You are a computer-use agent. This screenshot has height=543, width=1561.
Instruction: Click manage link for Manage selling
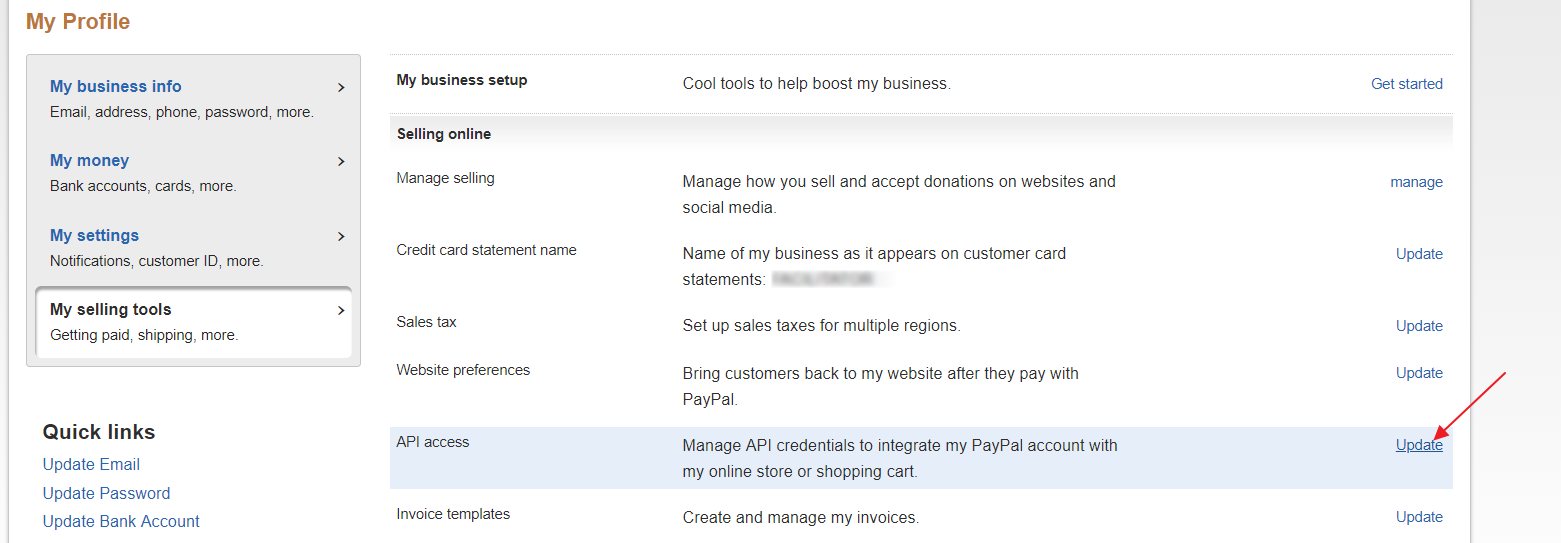tap(1416, 182)
